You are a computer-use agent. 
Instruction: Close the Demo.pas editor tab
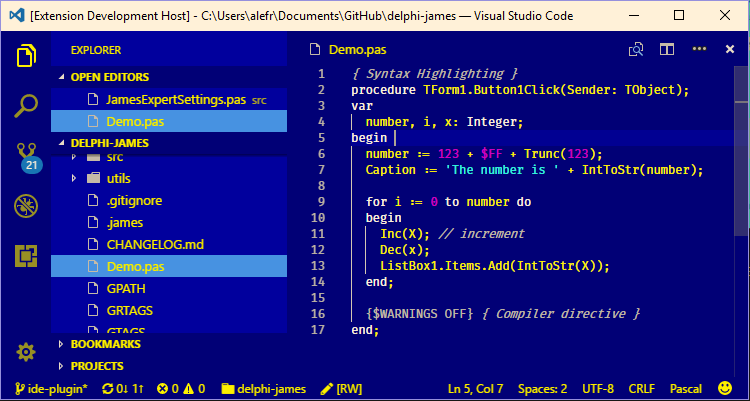[730, 49]
